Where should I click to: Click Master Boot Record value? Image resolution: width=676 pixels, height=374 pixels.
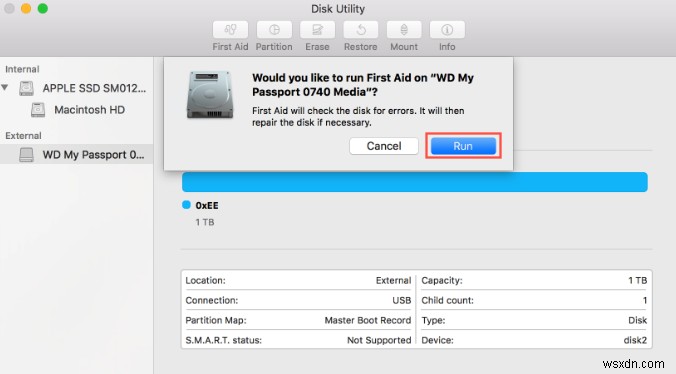368,320
